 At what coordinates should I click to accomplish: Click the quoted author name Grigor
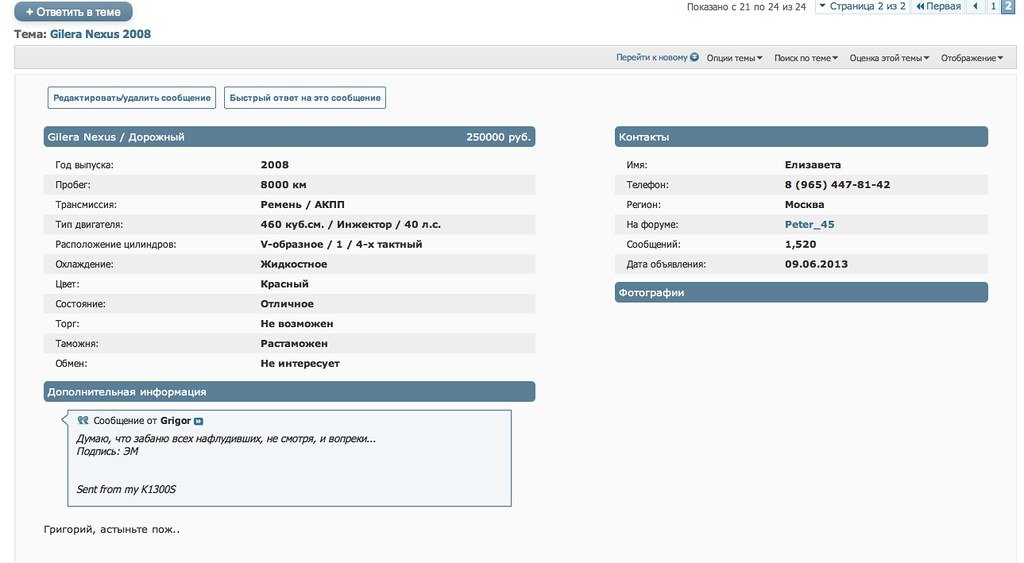(176, 421)
